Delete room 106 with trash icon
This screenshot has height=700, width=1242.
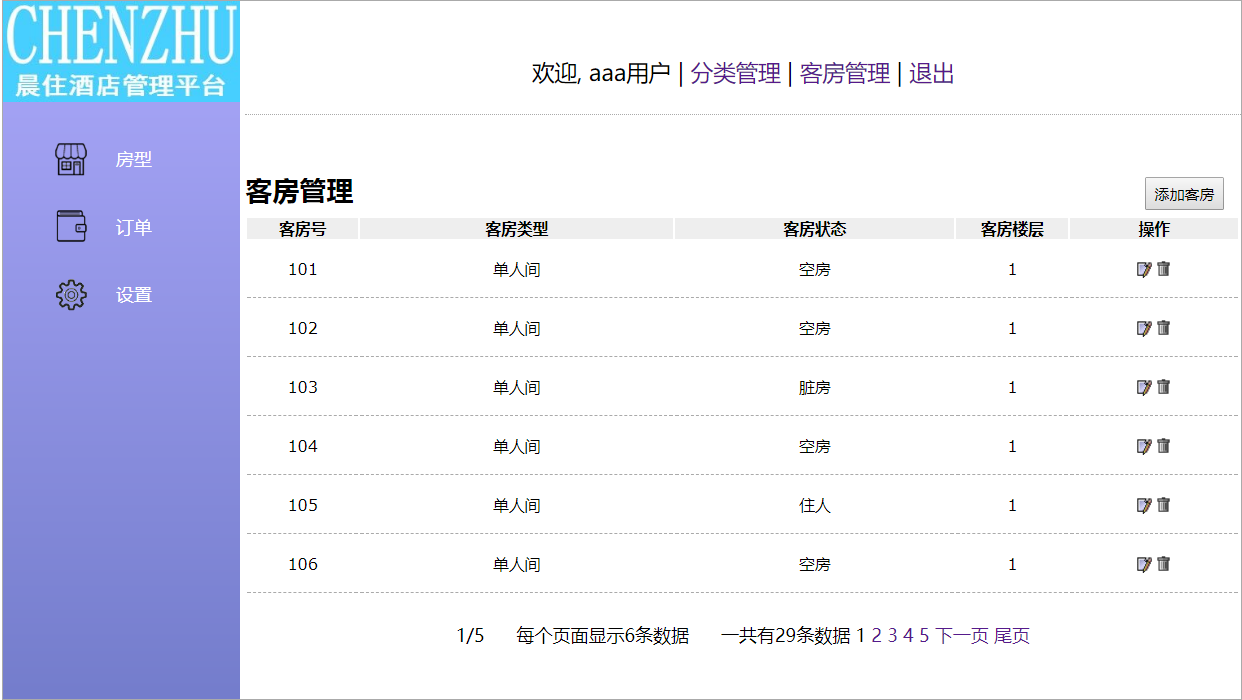coord(1163,564)
